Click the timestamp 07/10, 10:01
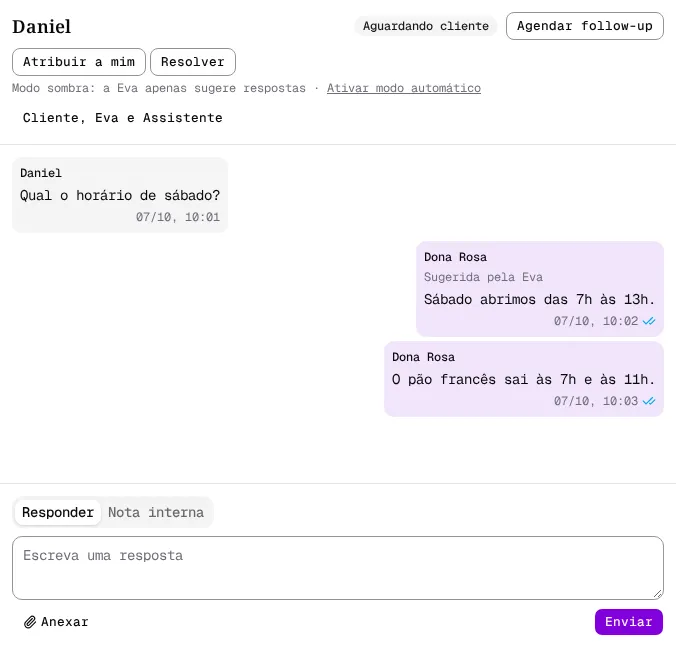Screen dimensions: 676x648 pos(178,217)
